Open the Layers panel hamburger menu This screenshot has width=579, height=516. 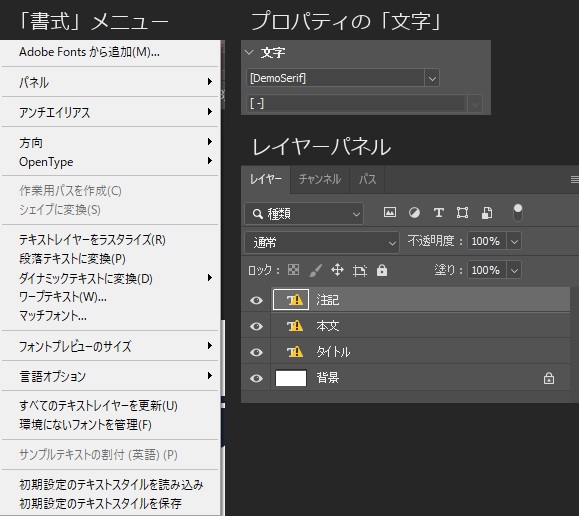point(575,180)
